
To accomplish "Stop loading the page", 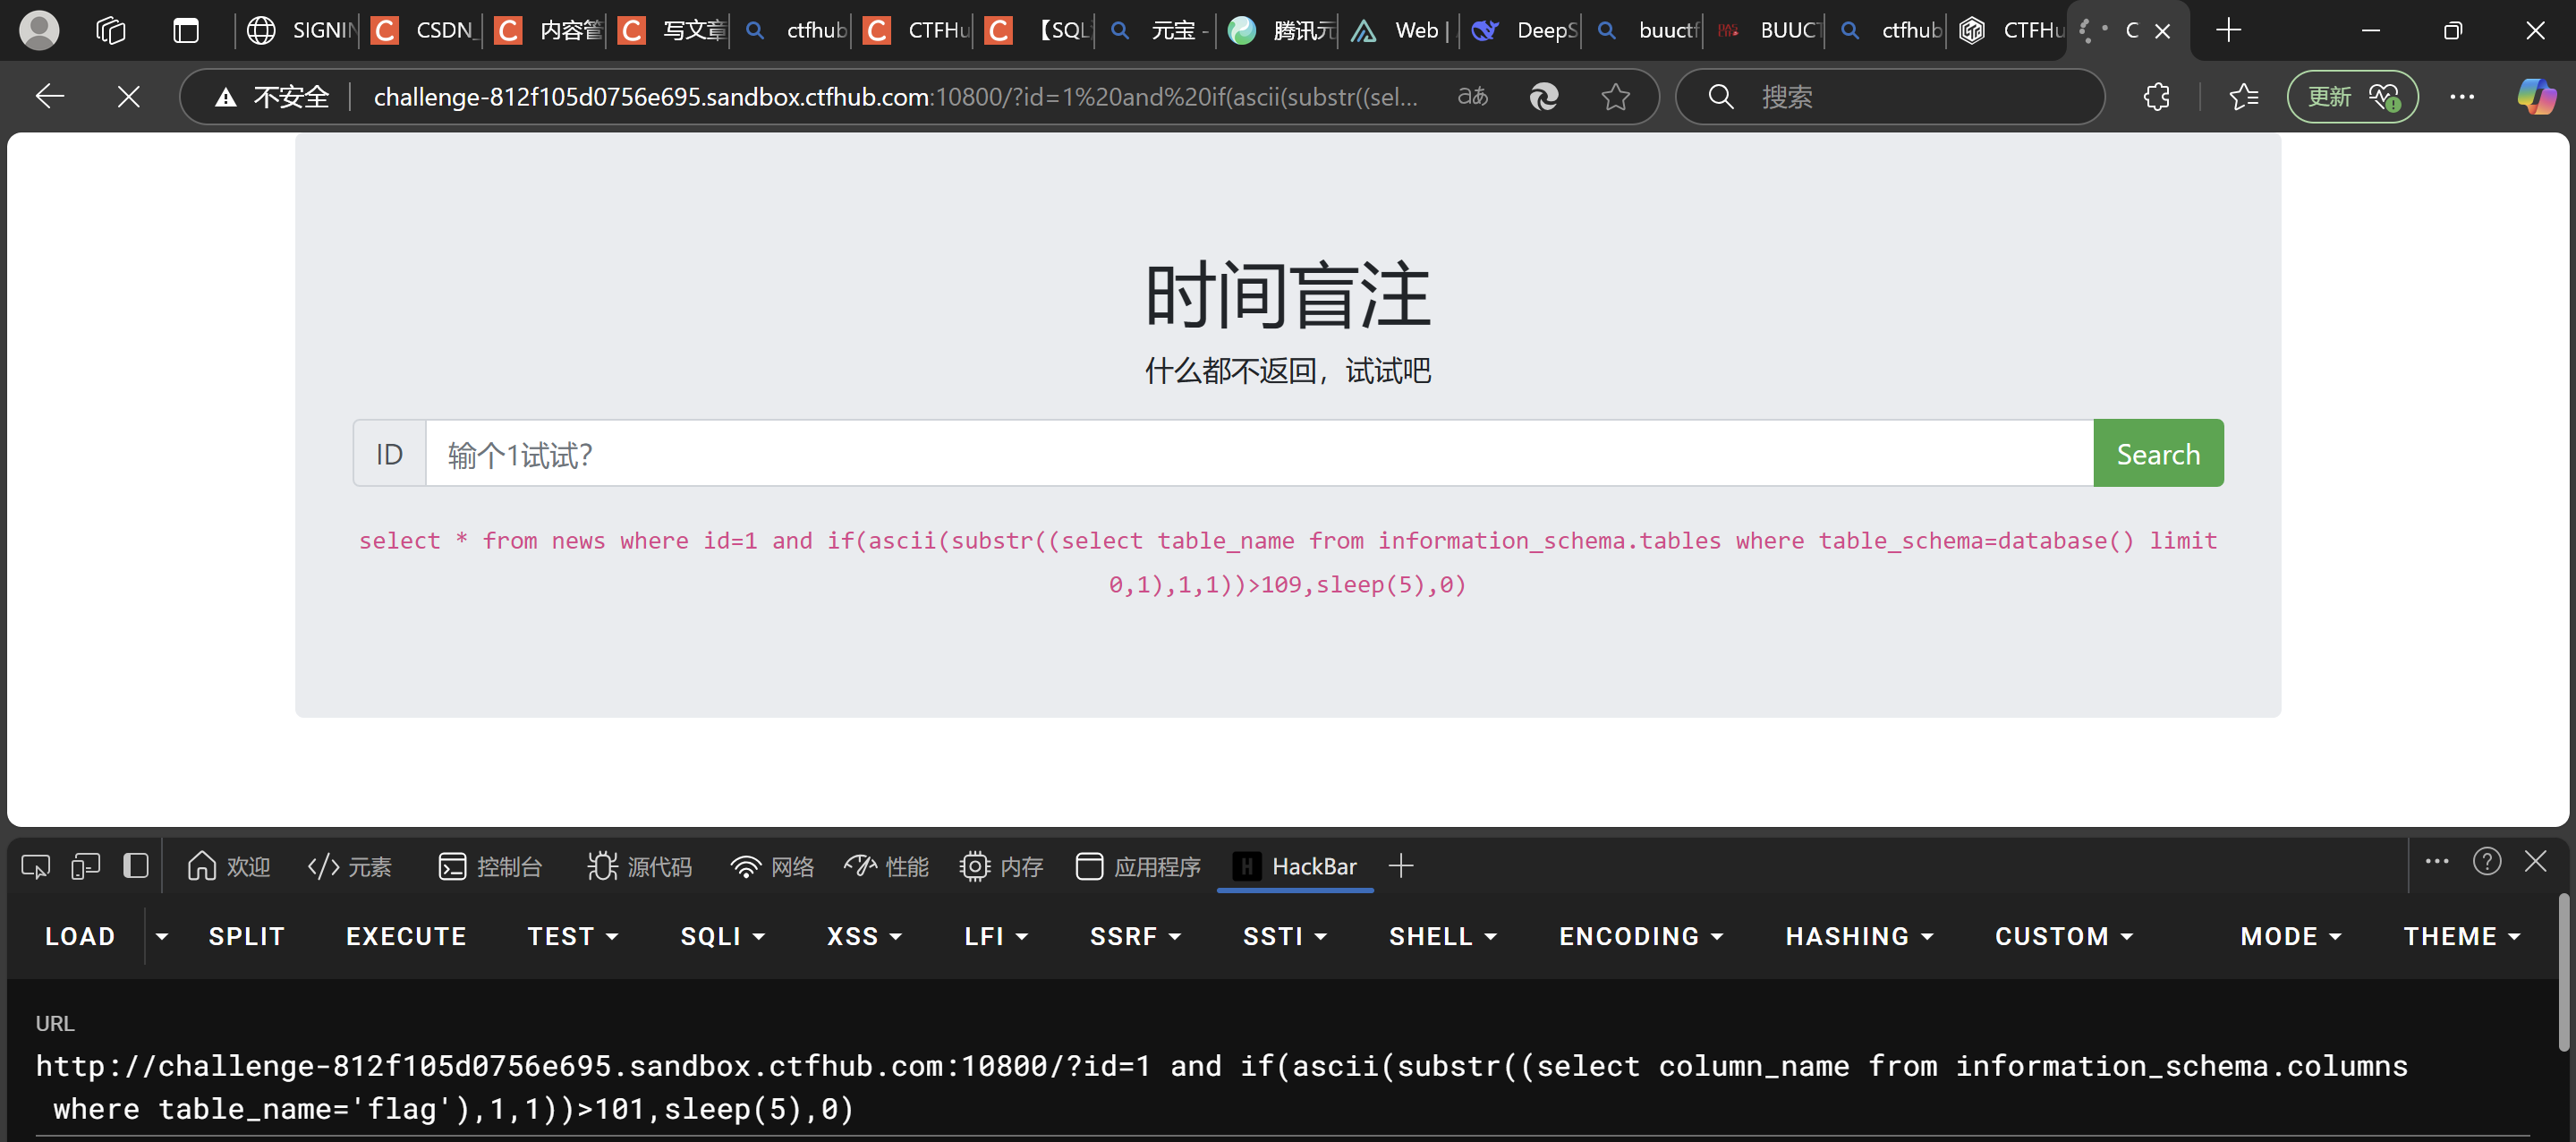I will 128,97.
